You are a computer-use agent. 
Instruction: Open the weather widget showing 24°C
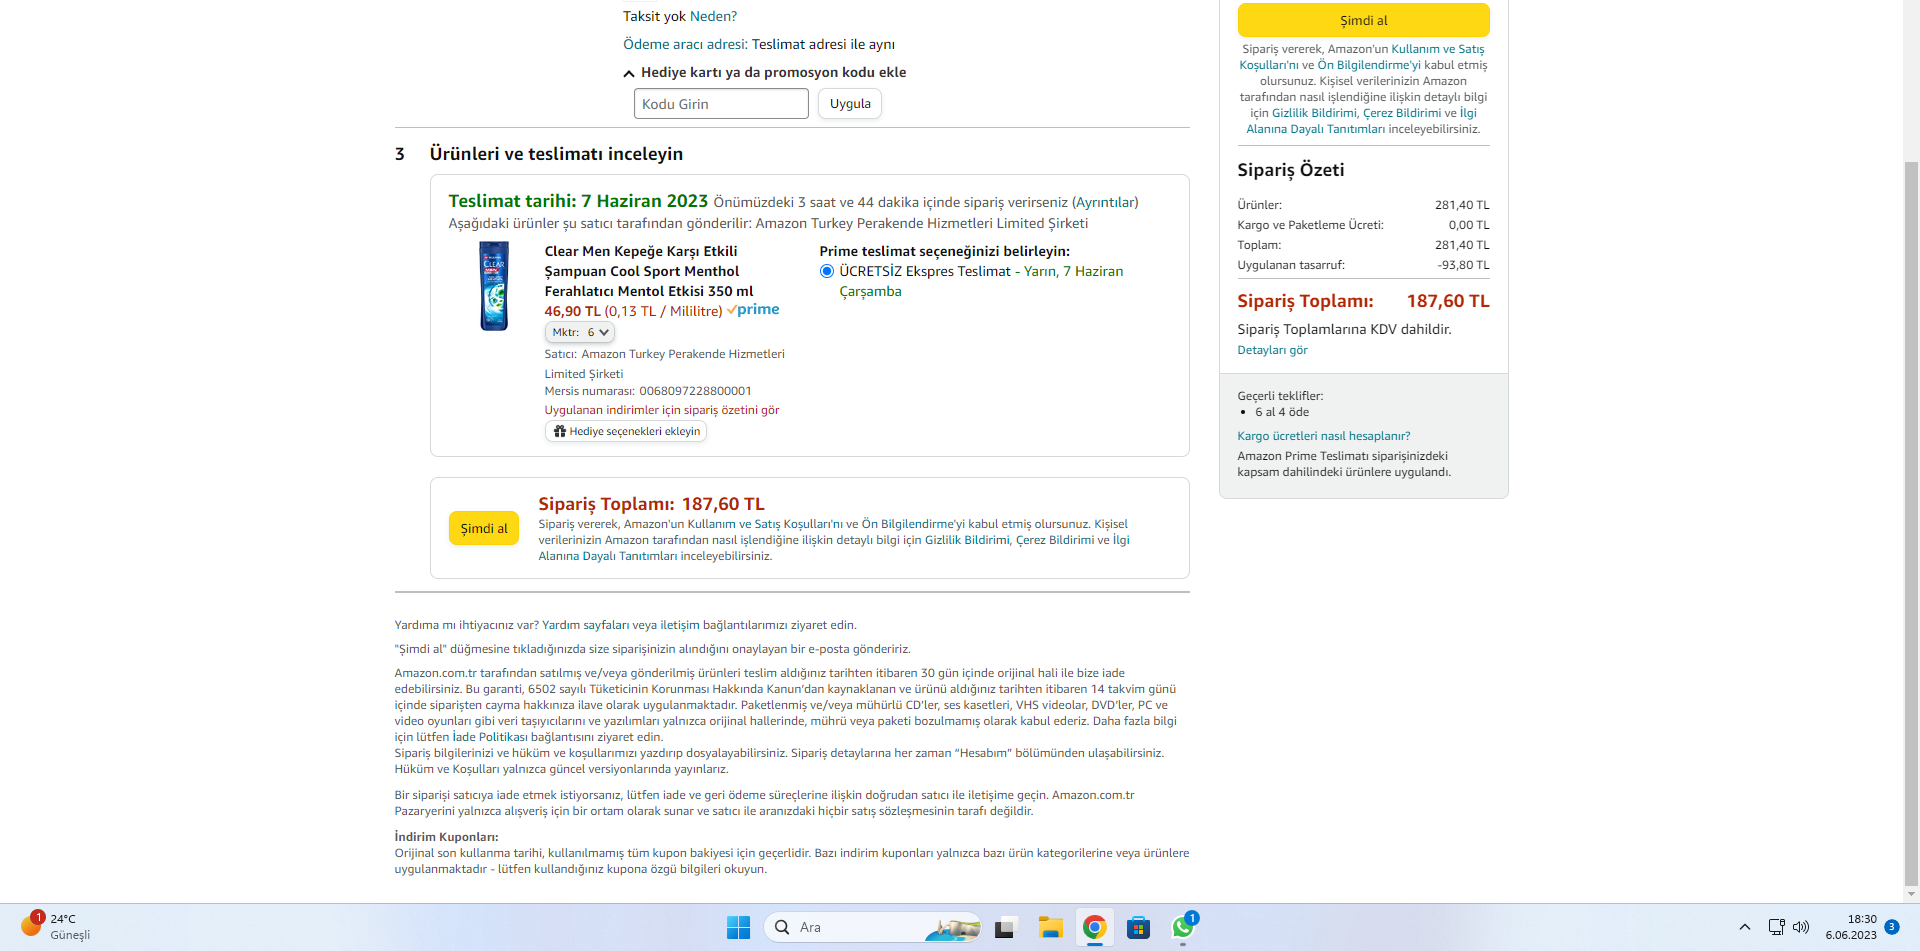[56, 927]
